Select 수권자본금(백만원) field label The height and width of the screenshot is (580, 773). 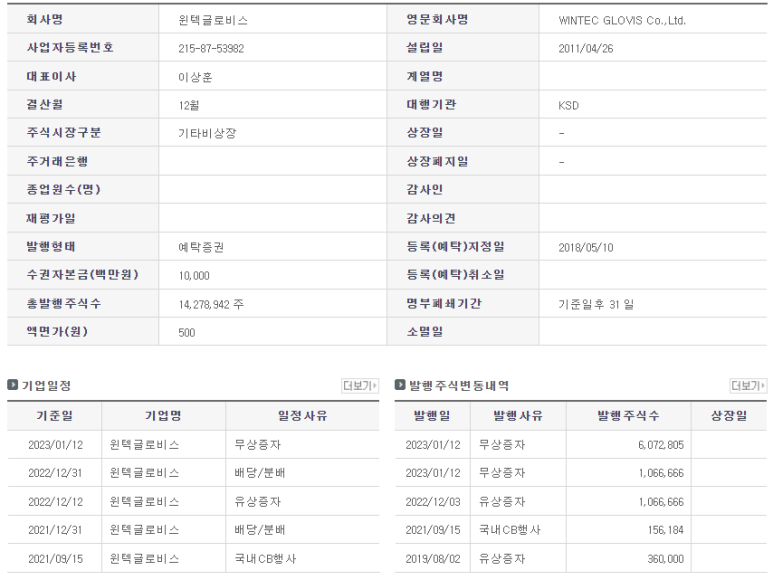click(82, 274)
